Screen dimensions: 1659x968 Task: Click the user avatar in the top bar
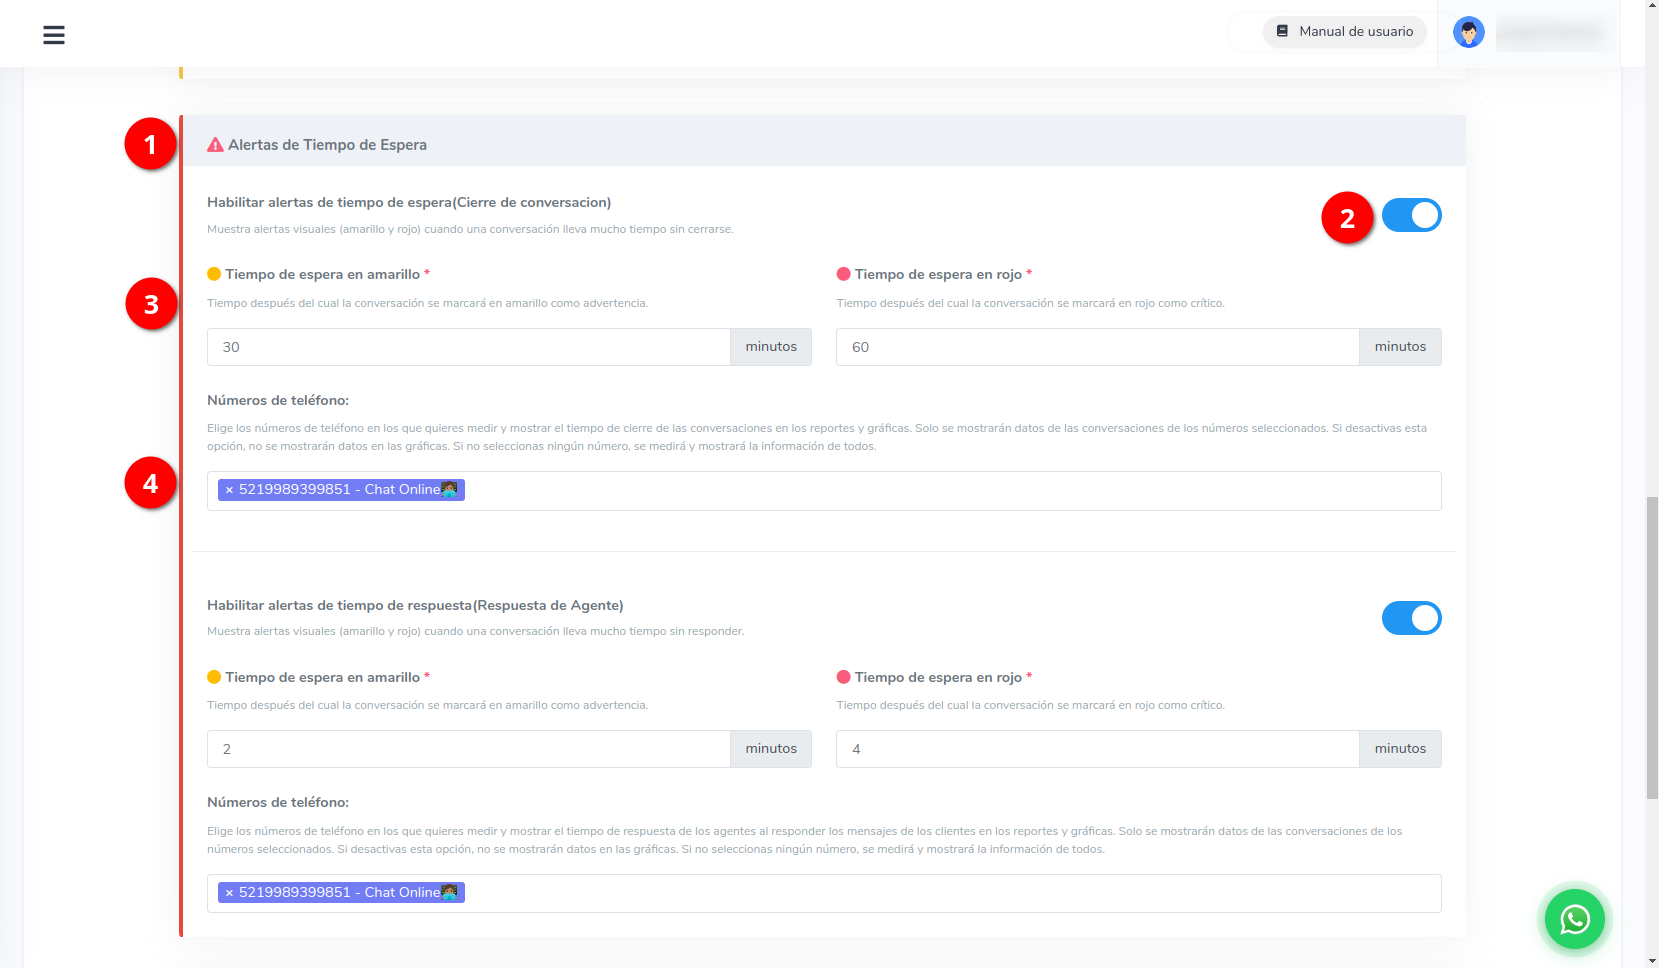pos(1468,31)
